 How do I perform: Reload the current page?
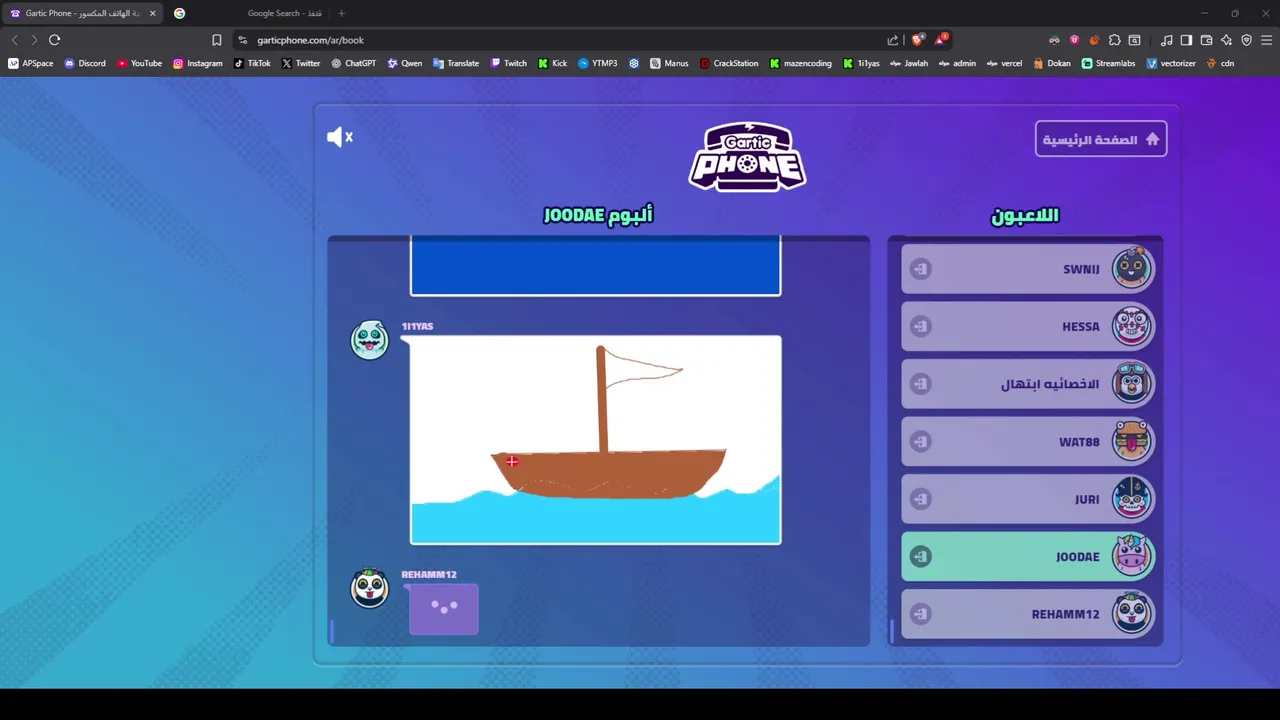(54, 40)
